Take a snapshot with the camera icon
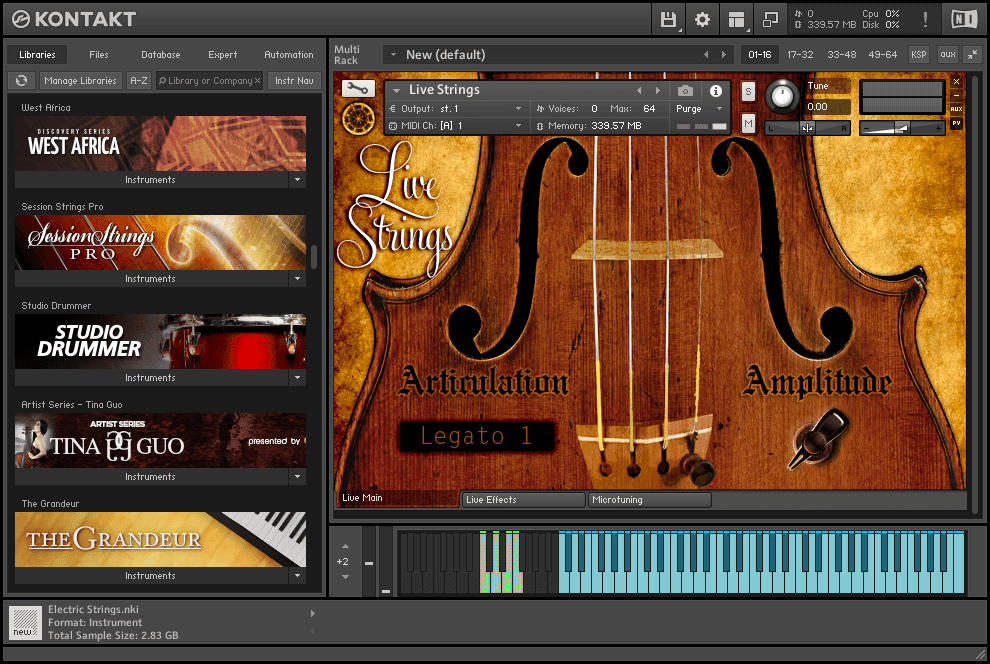This screenshot has height=664, width=990. (x=684, y=90)
